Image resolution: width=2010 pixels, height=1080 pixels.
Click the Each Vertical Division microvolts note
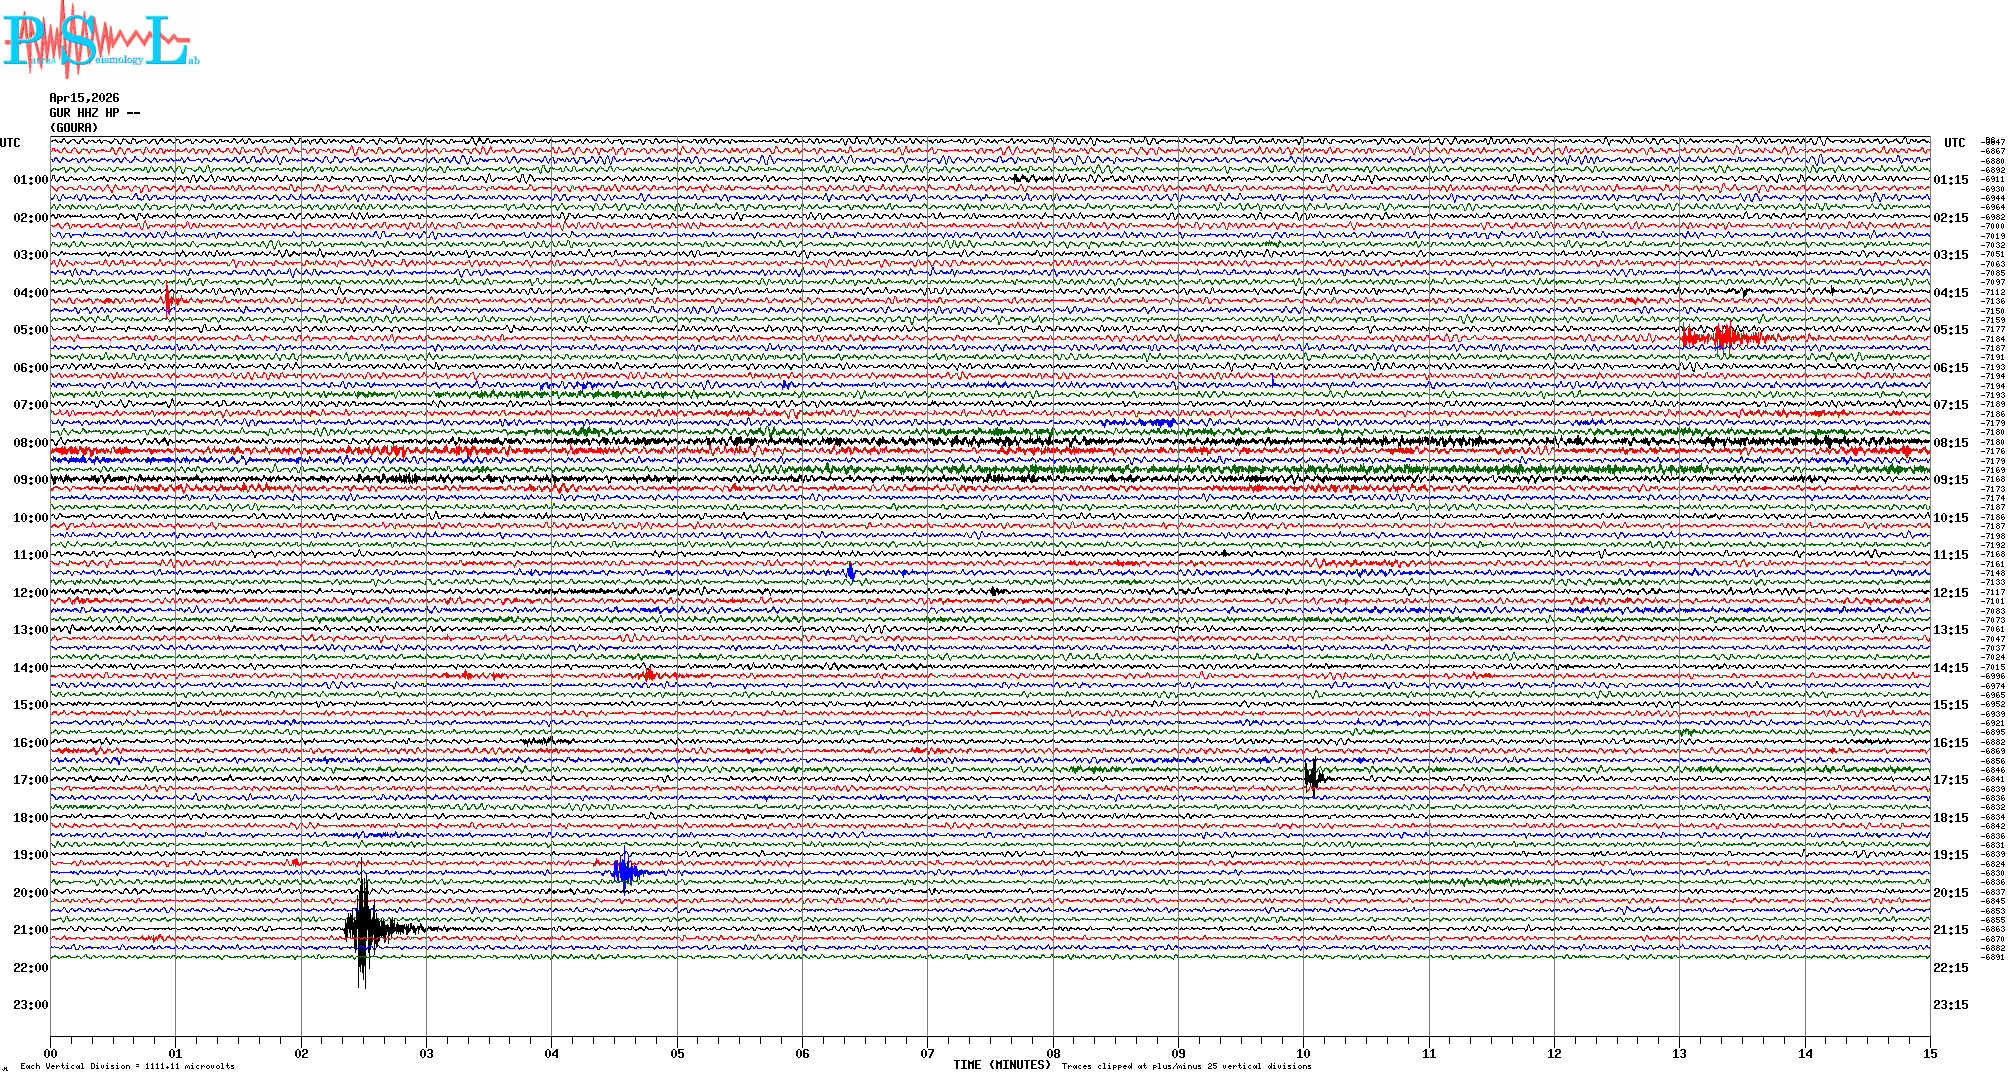coord(127,1066)
